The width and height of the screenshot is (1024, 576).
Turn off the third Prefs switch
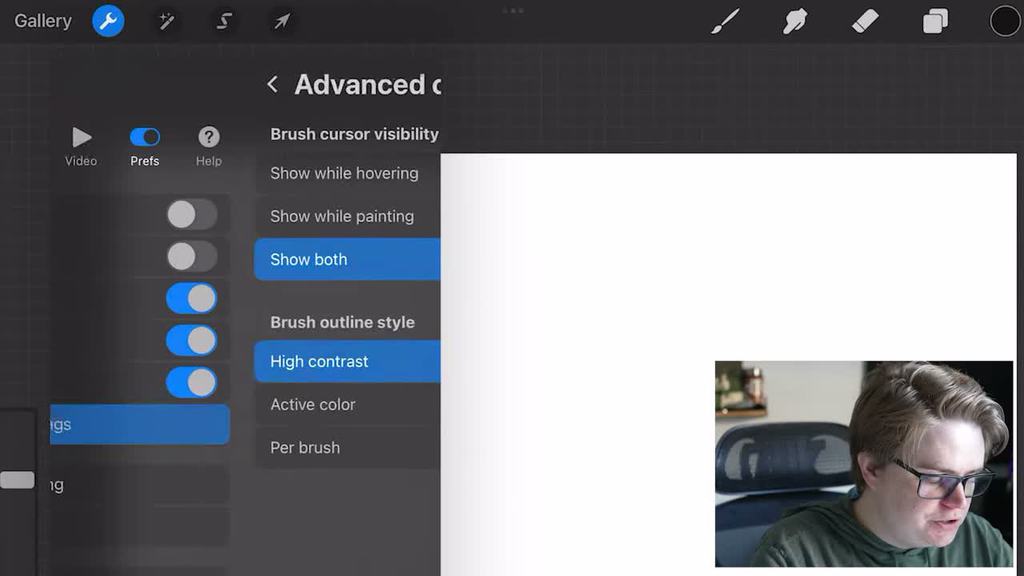coord(191,298)
